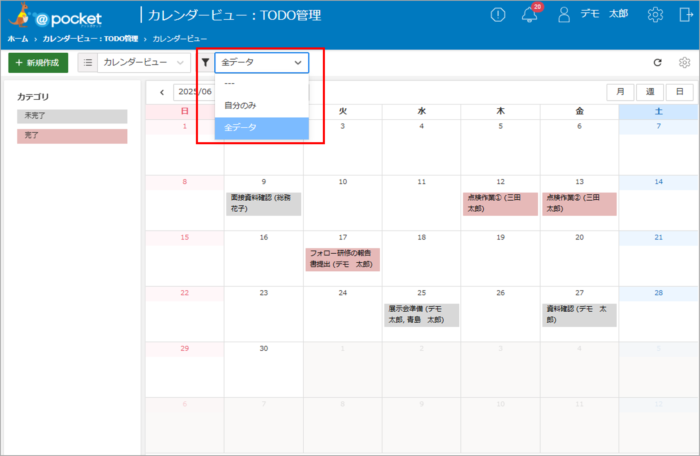Open the notifications bell icon
Viewport: 700px width, 456px height.
pos(529,15)
